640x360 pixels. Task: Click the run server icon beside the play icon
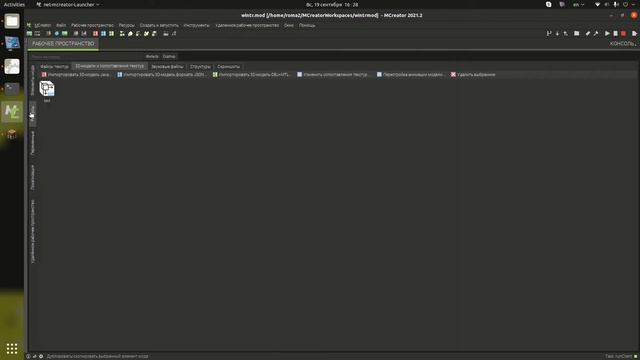616,33
